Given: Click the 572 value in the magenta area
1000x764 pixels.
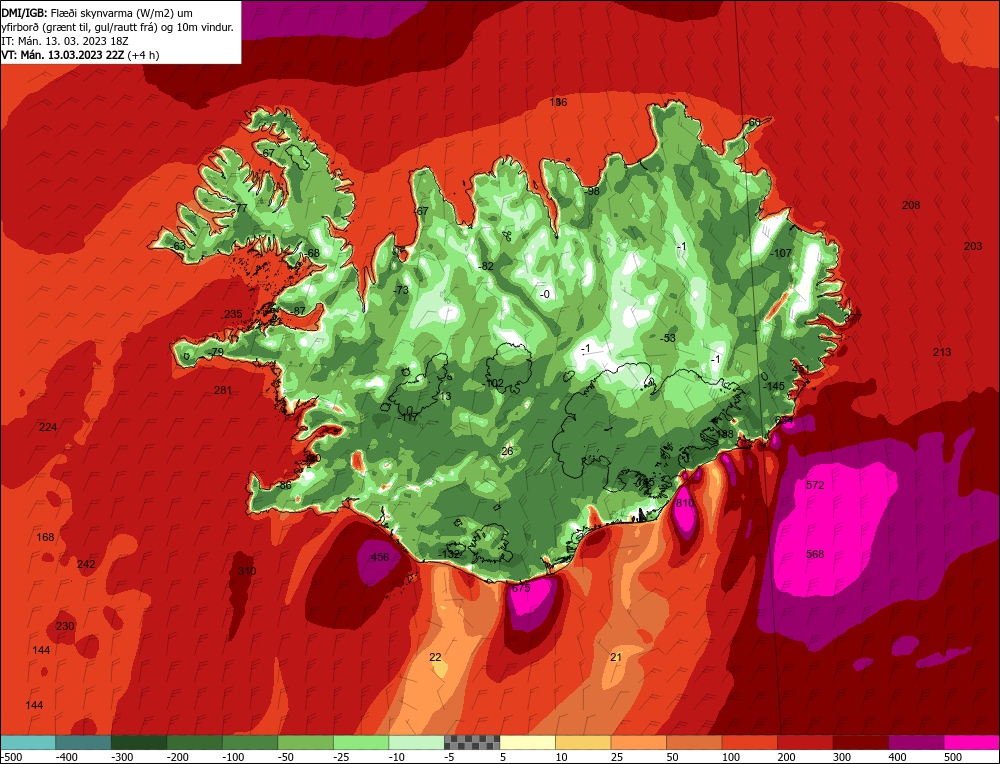Looking at the screenshot, I should [x=815, y=485].
